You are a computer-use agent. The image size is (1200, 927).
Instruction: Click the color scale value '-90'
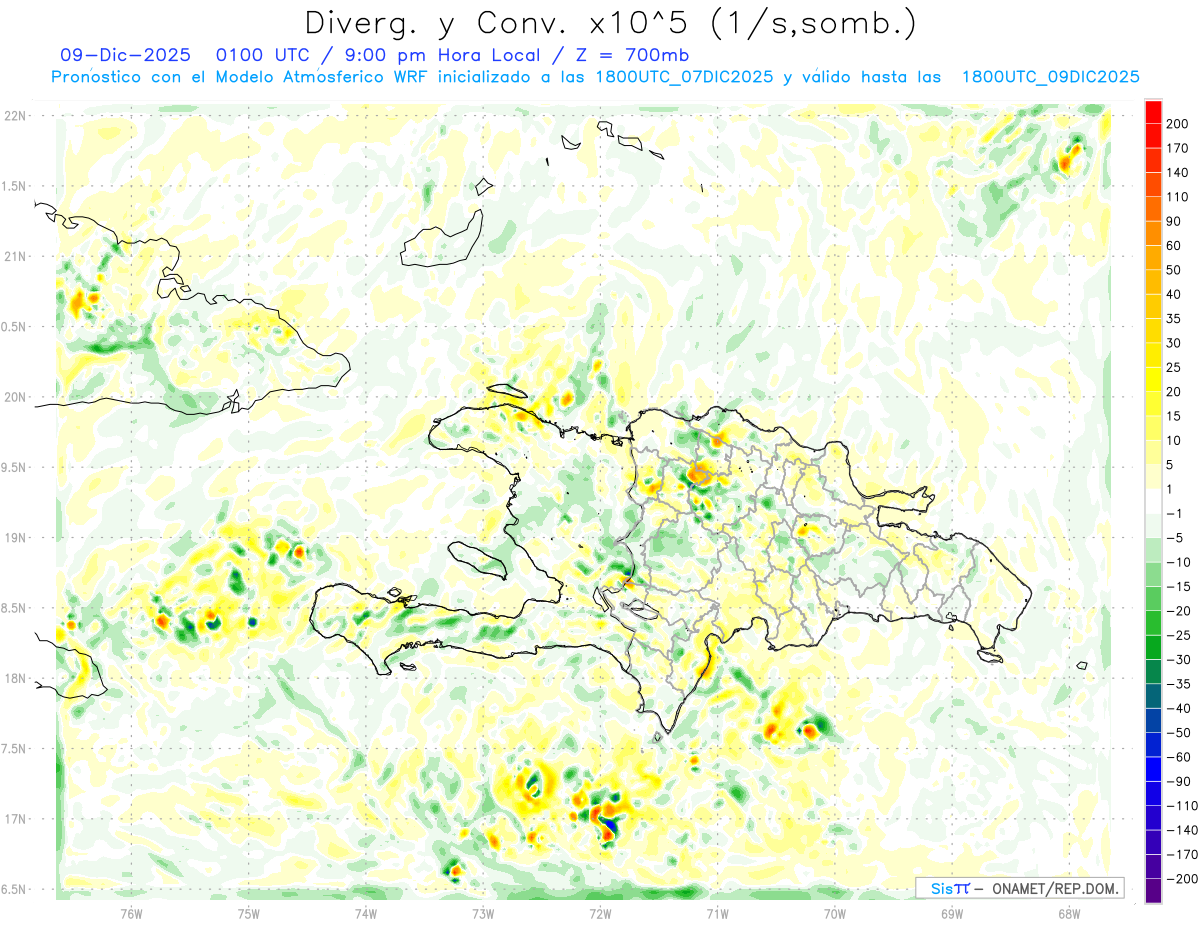pos(1177,781)
